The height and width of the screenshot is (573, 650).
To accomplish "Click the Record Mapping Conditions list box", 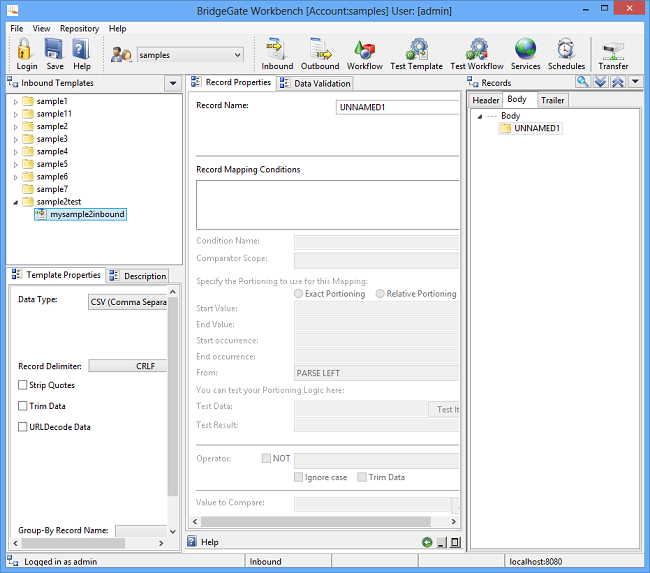I will click(x=327, y=205).
